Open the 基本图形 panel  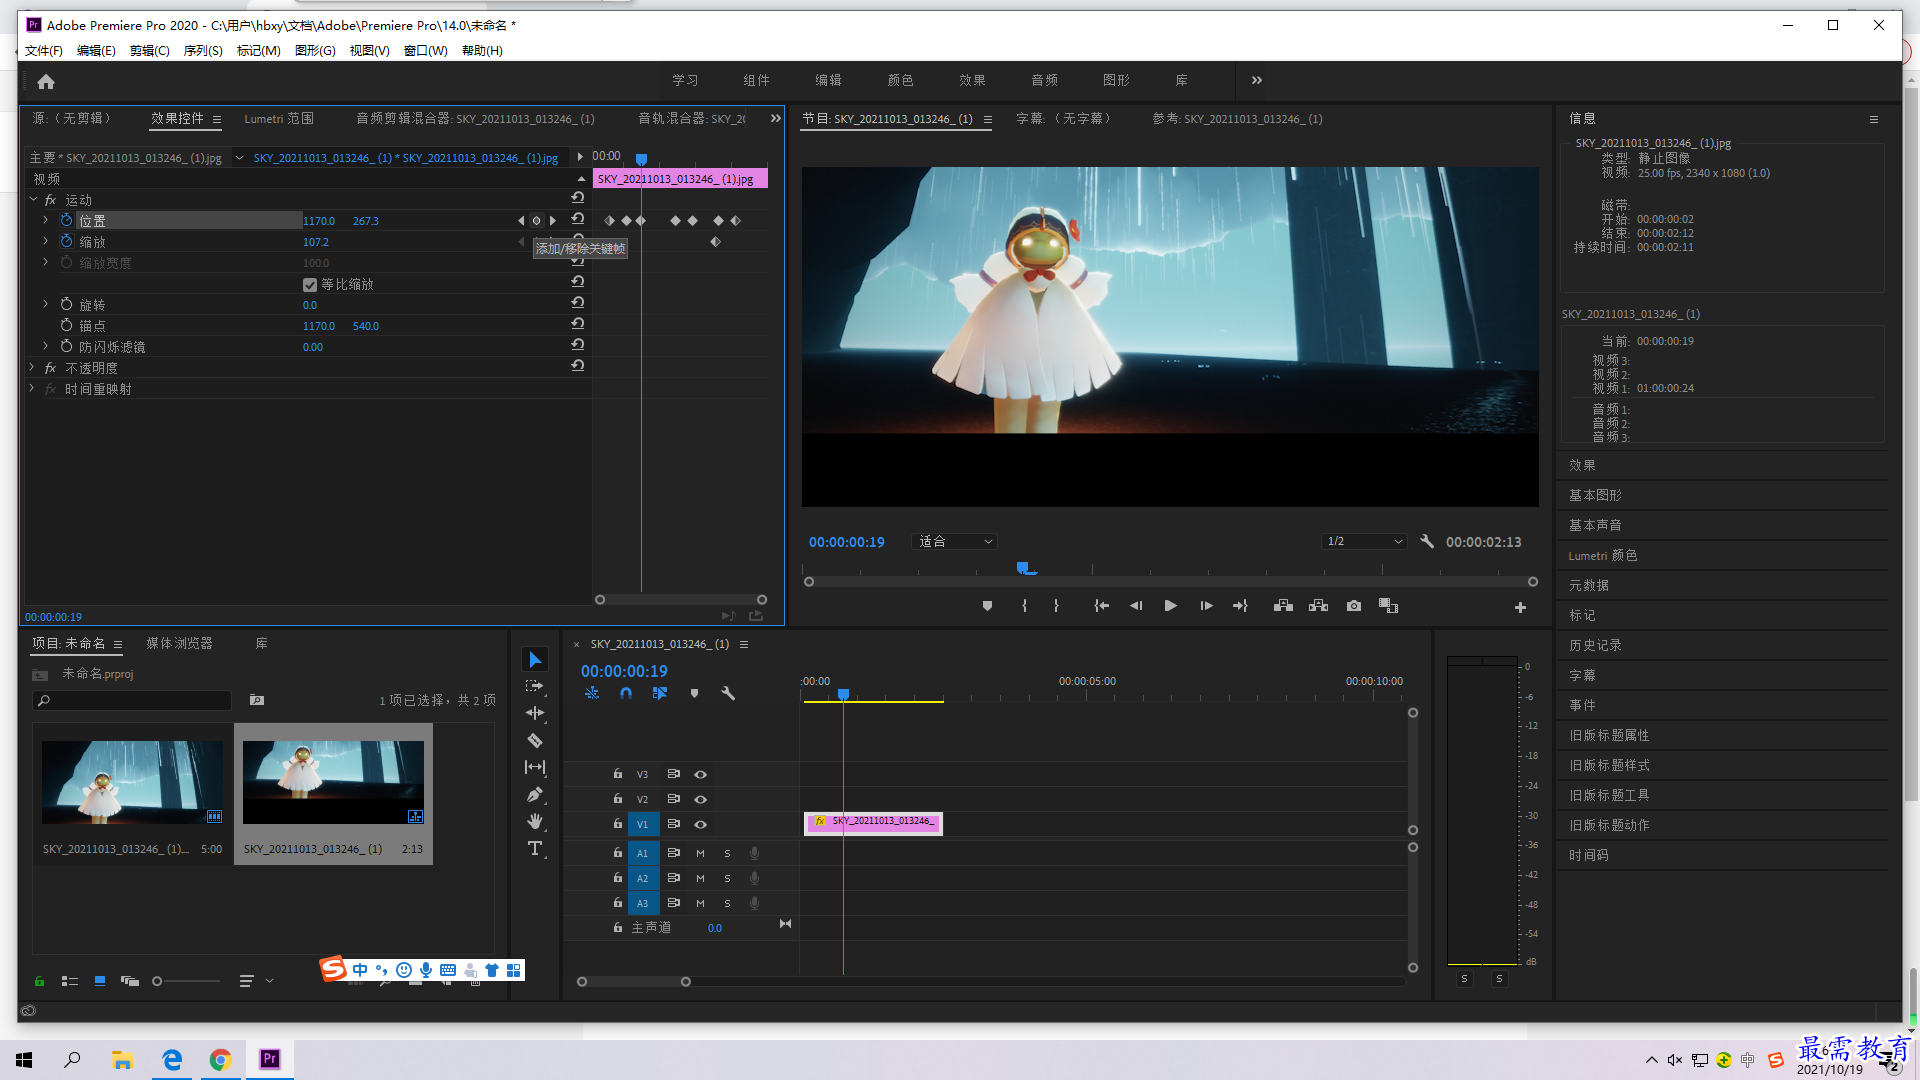[1595, 495]
